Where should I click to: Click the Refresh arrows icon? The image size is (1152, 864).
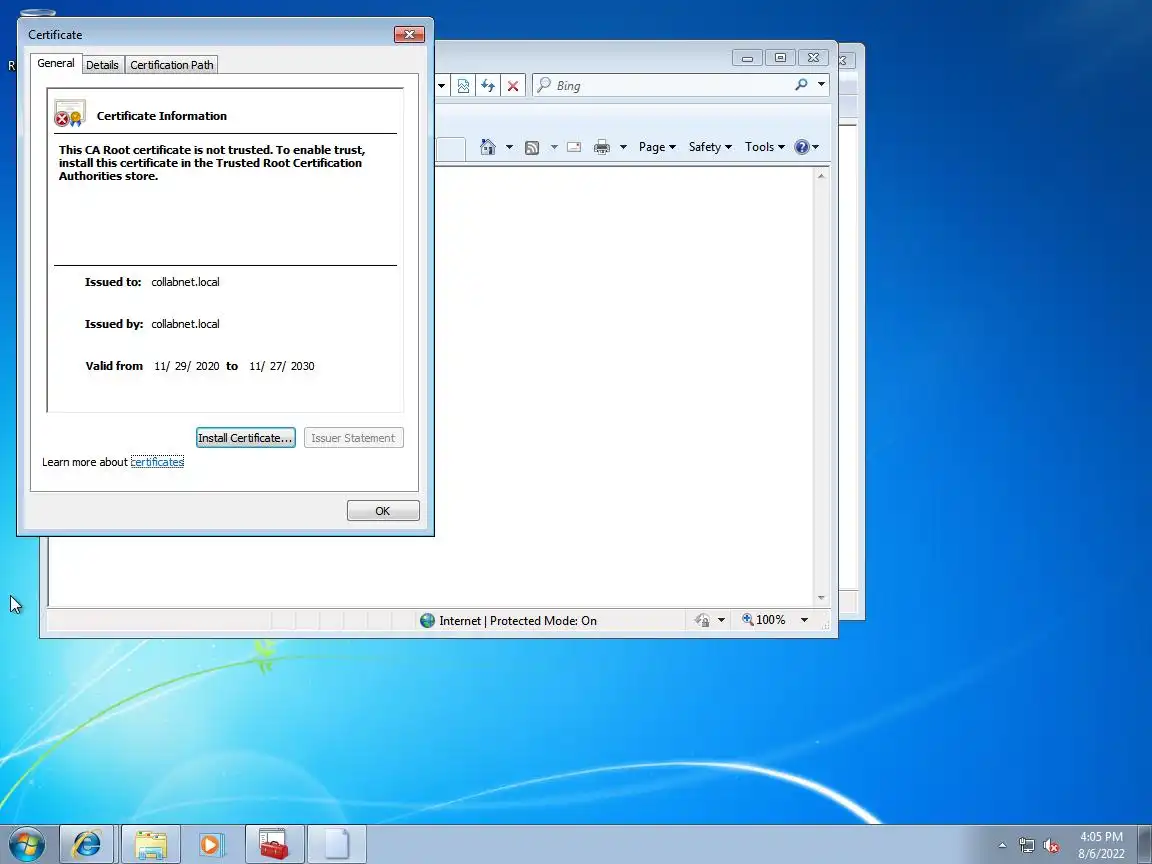[488, 86]
